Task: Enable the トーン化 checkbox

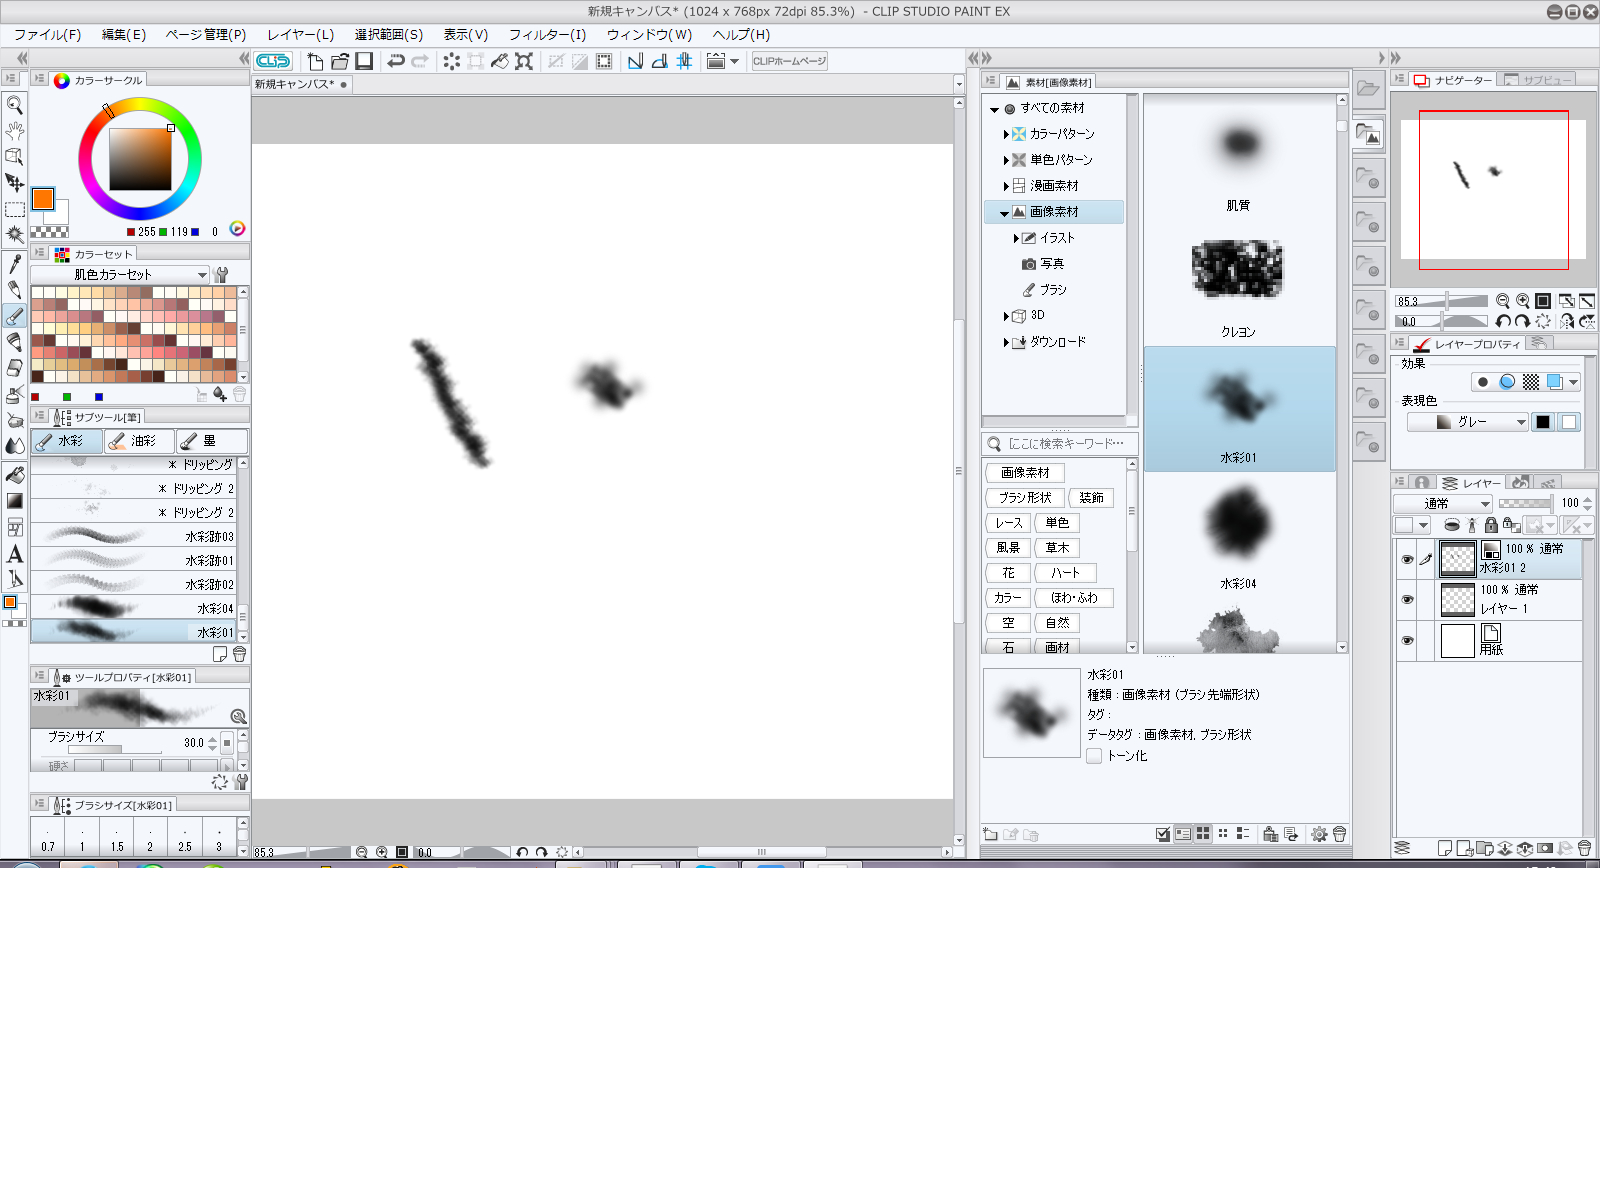Action: coord(1094,756)
